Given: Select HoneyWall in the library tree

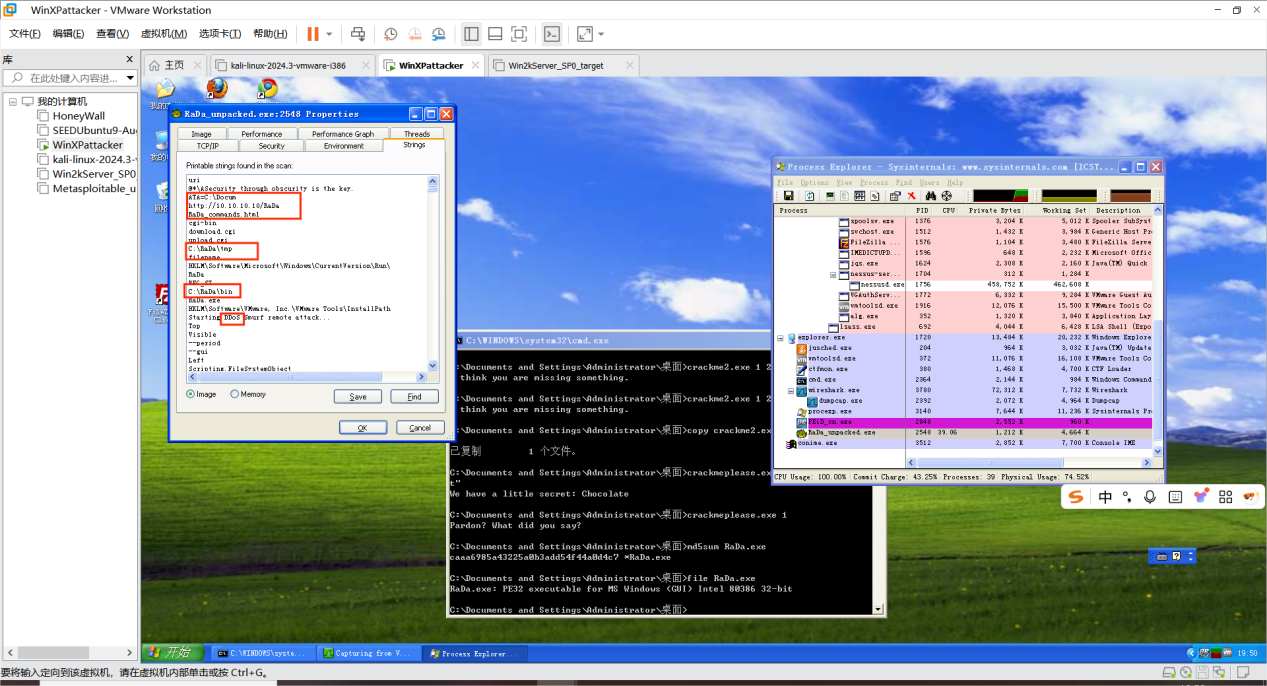Looking at the screenshot, I should (78, 116).
